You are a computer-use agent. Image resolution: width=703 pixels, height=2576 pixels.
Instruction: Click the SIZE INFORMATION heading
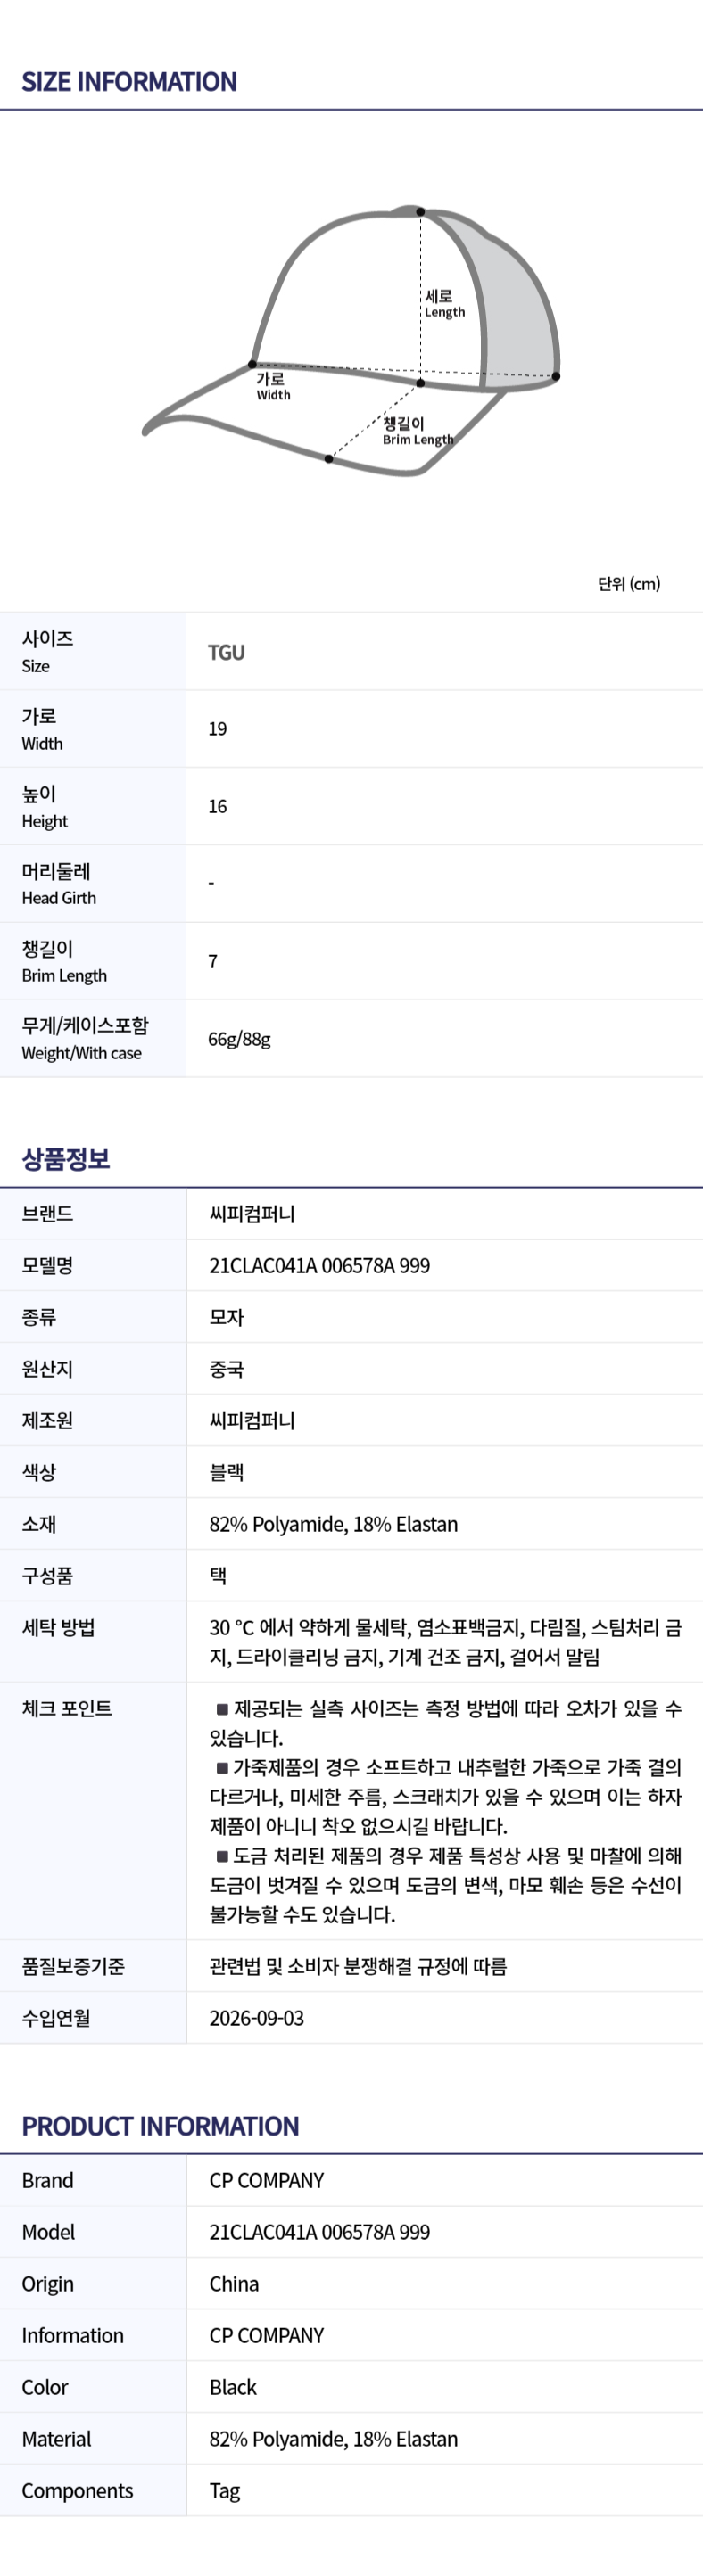pyautogui.click(x=129, y=82)
